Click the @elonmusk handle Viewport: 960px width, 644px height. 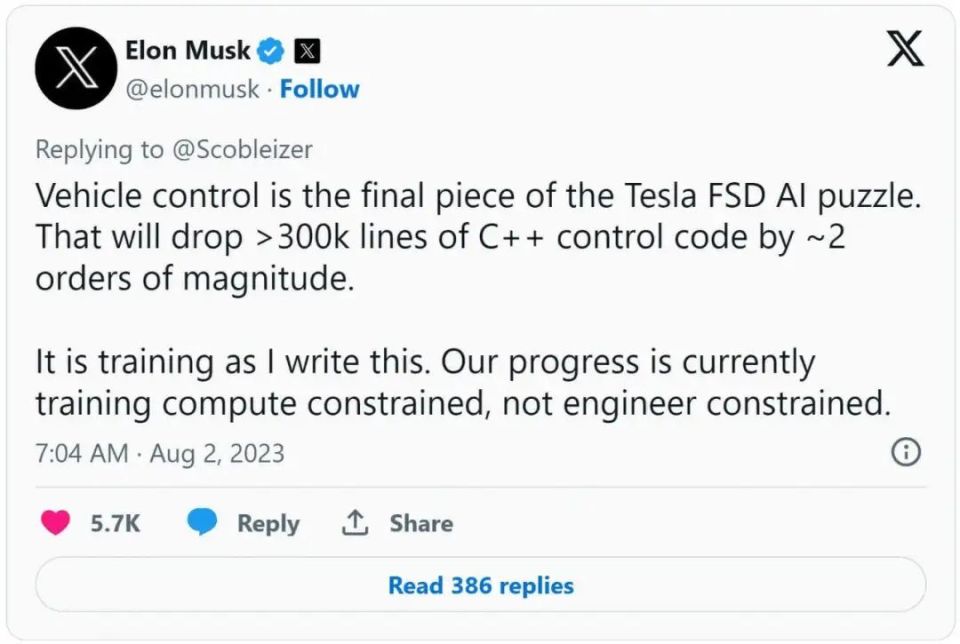pyautogui.click(x=192, y=89)
